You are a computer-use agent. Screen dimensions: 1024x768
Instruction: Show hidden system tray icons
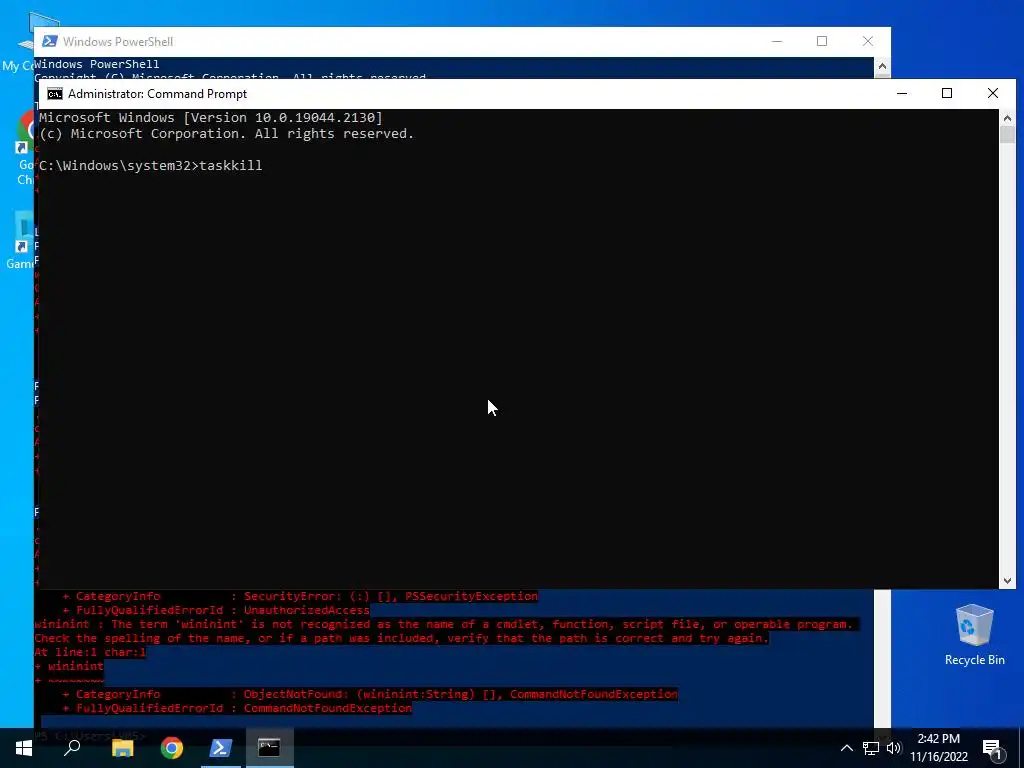coord(846,748)
